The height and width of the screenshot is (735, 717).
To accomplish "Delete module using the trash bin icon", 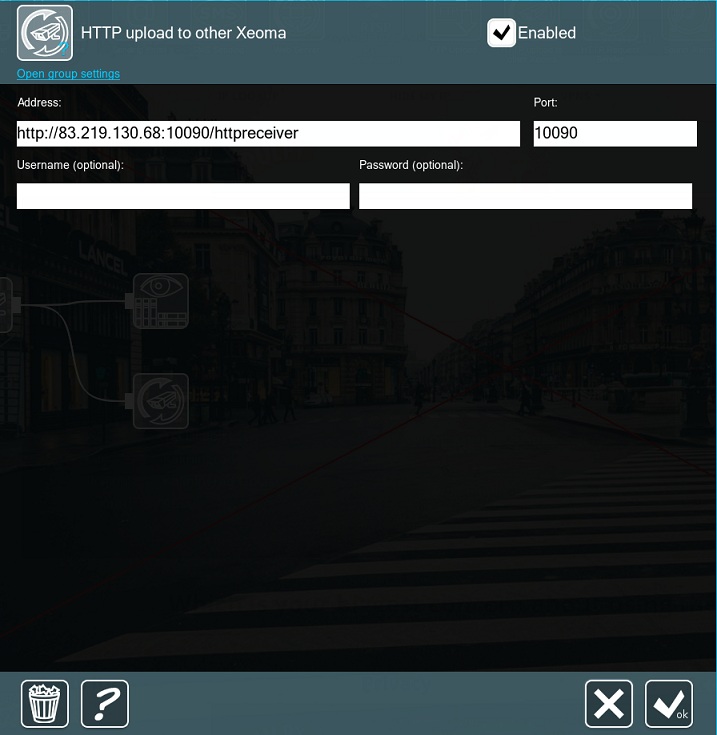I will coord(45,704).
